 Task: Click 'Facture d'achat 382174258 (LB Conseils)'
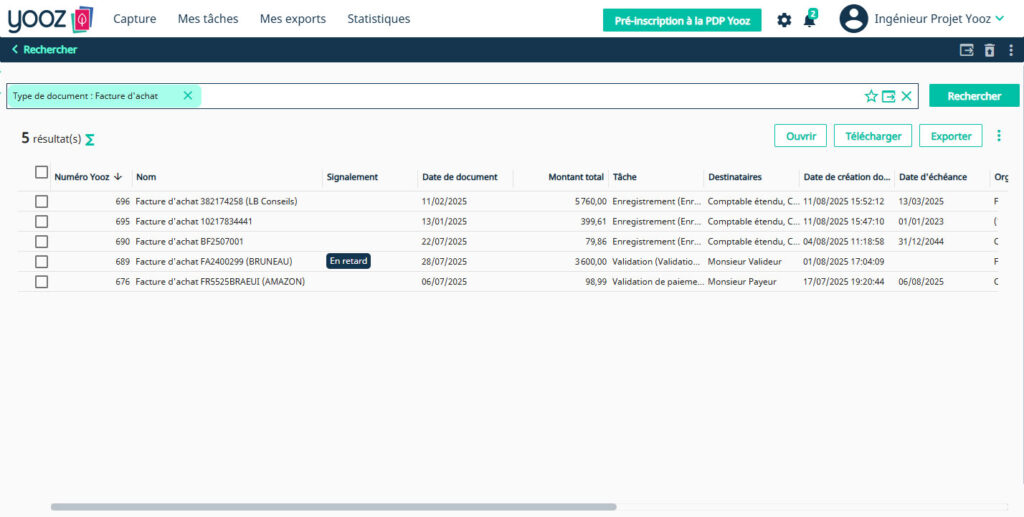216,202
